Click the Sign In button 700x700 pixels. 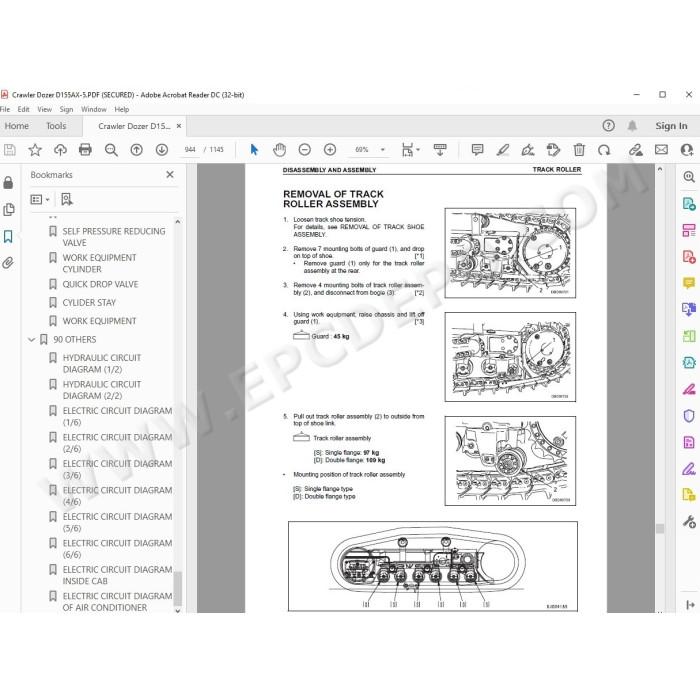pyautogui.click(x=671, y=126)
